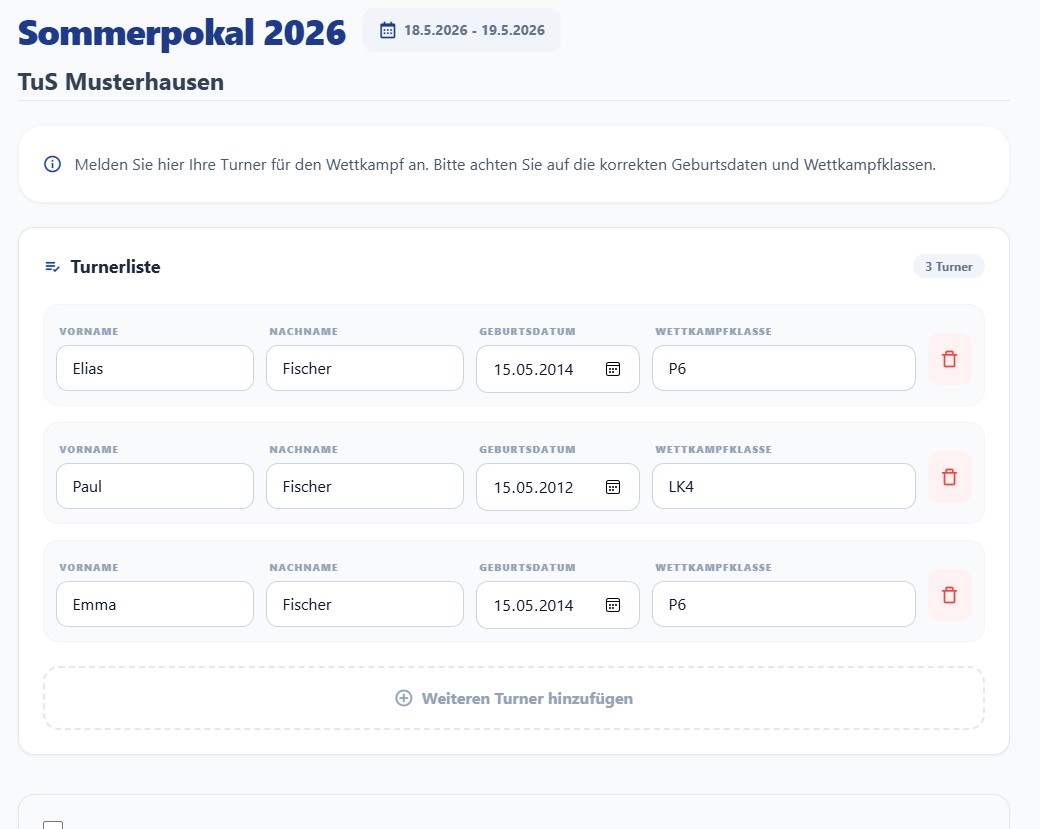Click the Turnerliste checklist icon

click(x=52, y=267)
